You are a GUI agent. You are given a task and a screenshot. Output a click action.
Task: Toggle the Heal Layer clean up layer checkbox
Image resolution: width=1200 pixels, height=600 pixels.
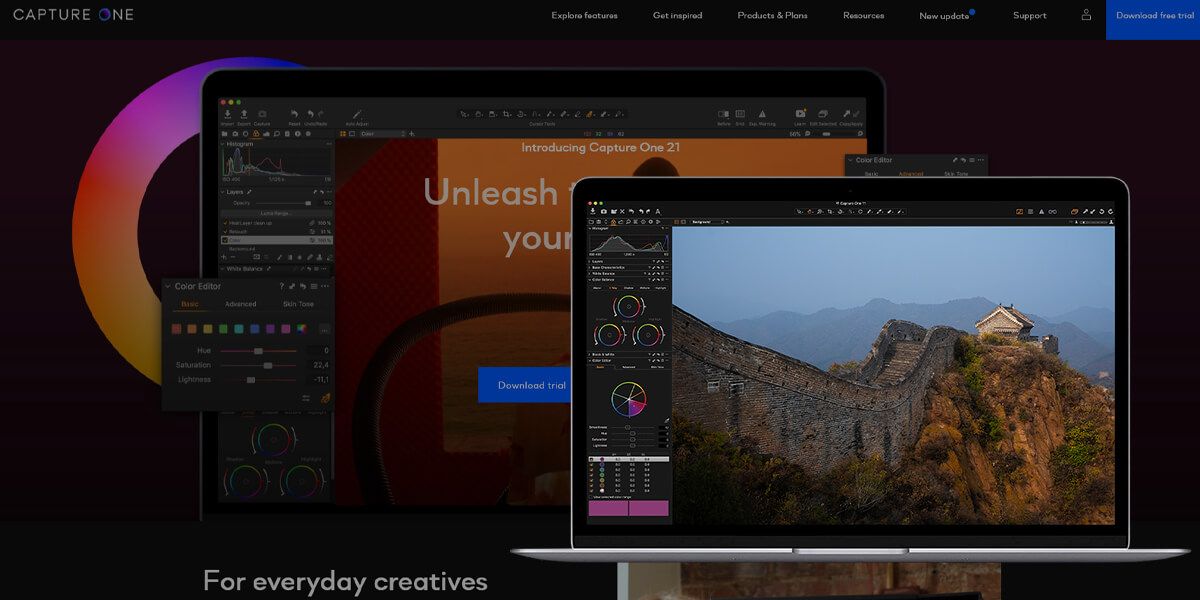(x=226, y=222)
